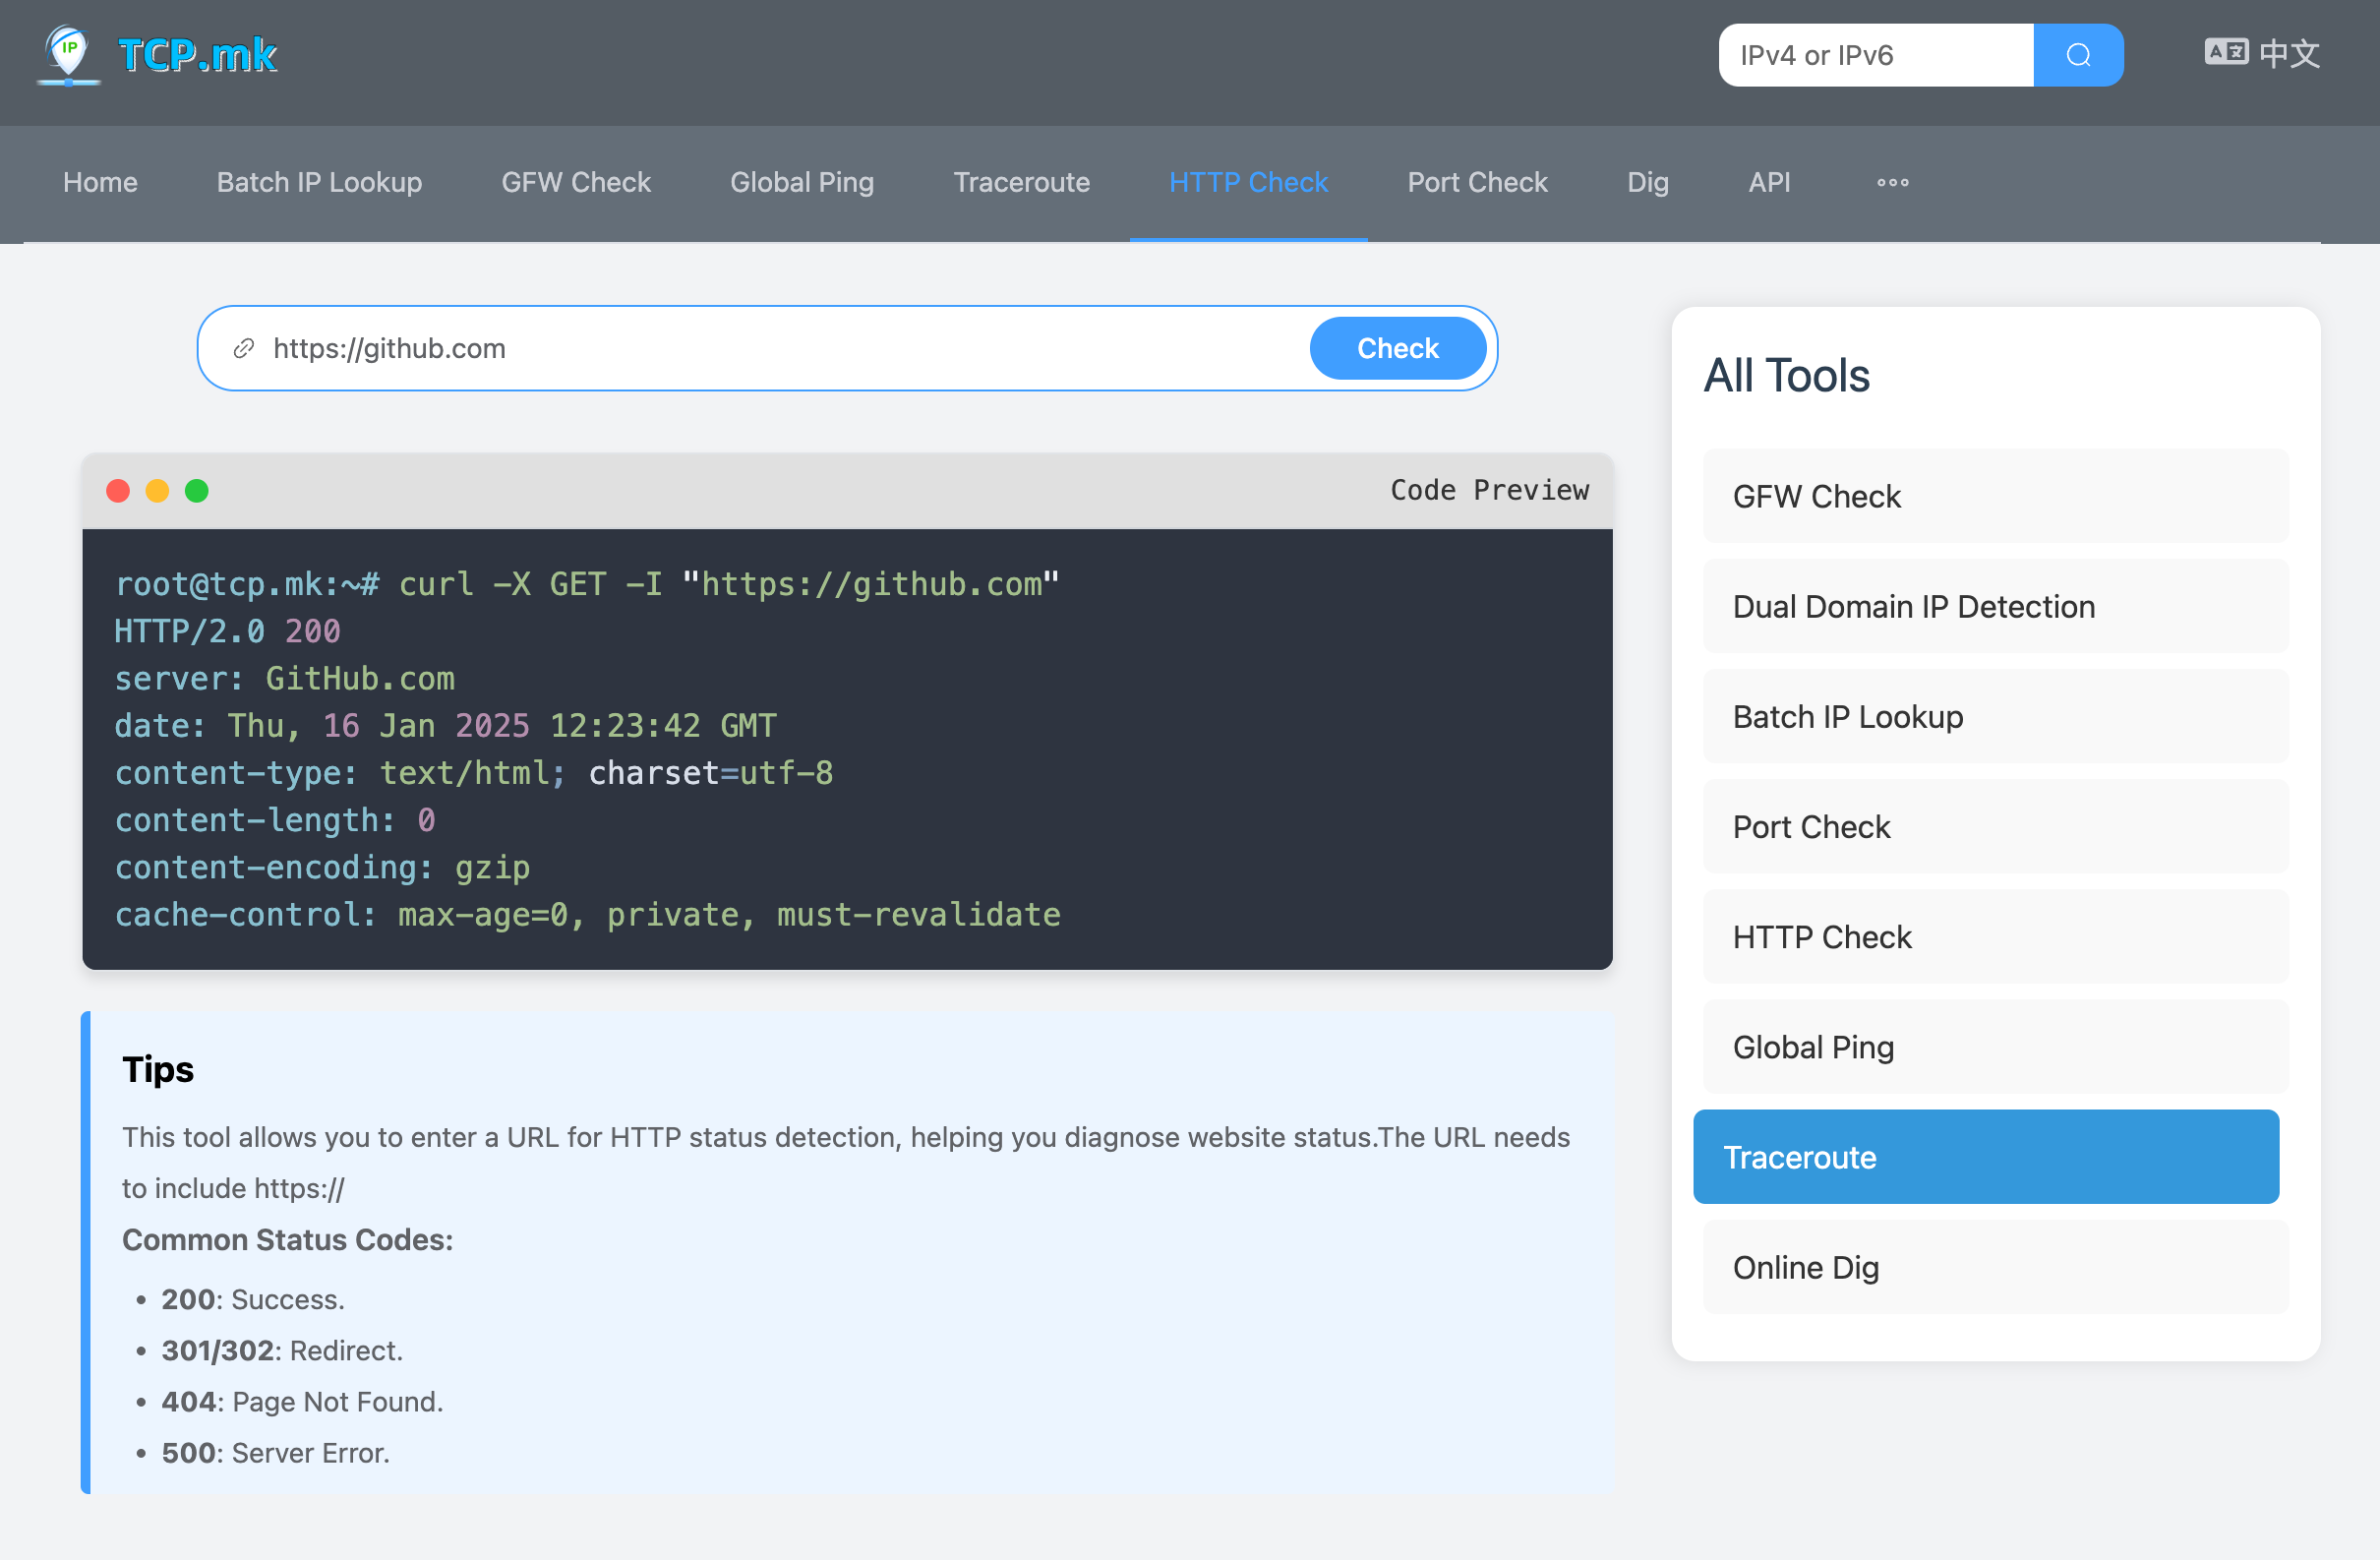
Task: Click the TCP.mk location pin logo
Action: tap(68, 54)
